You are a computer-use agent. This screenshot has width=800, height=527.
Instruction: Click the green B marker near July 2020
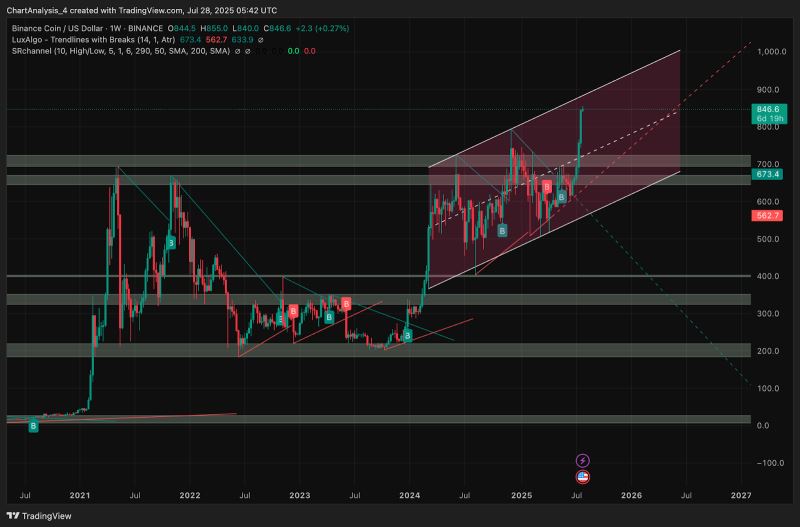pos(34,426)
